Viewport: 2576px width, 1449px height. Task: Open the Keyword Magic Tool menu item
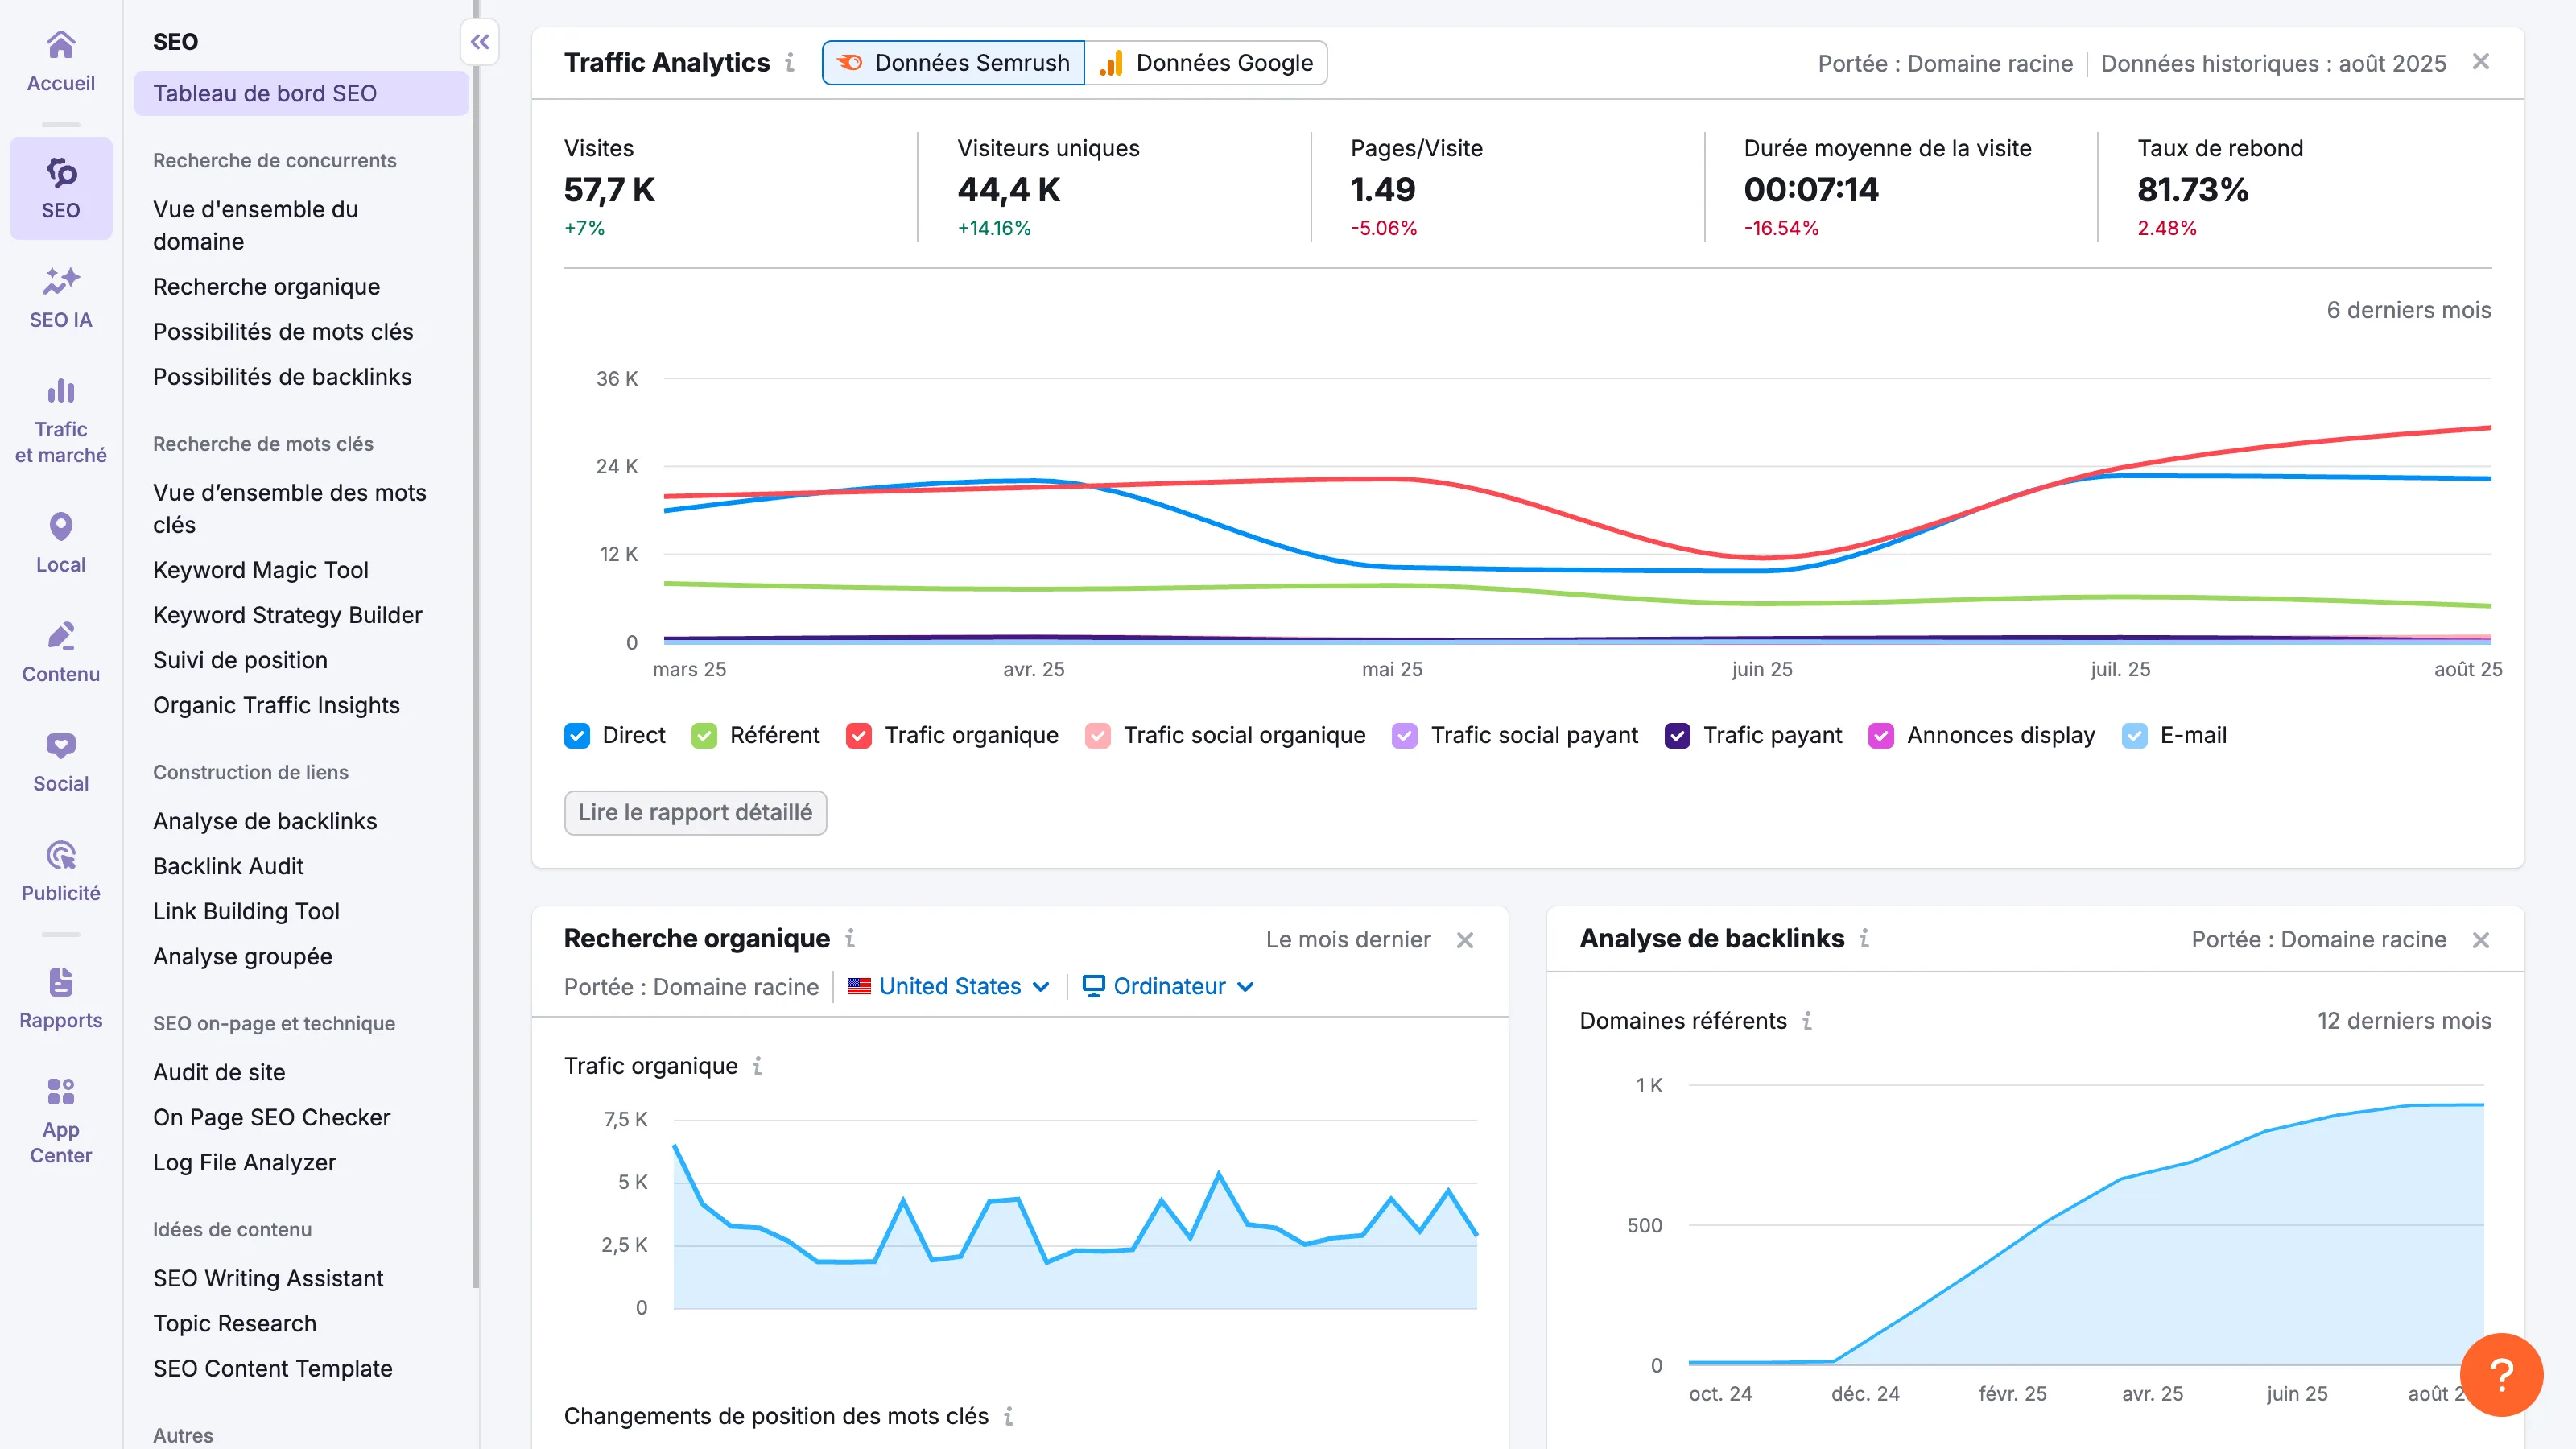[260, 569]
